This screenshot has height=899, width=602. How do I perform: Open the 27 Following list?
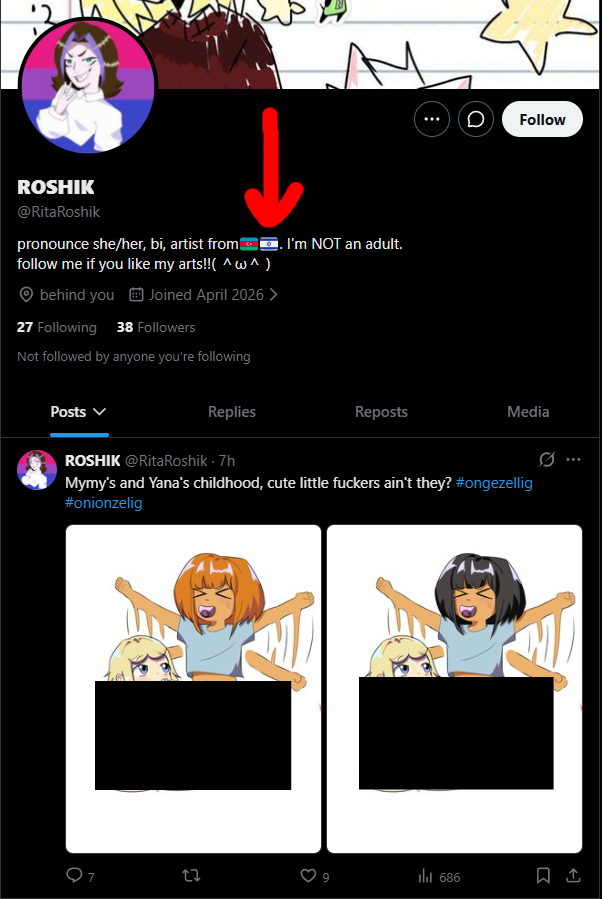click(x=57, y=327)
